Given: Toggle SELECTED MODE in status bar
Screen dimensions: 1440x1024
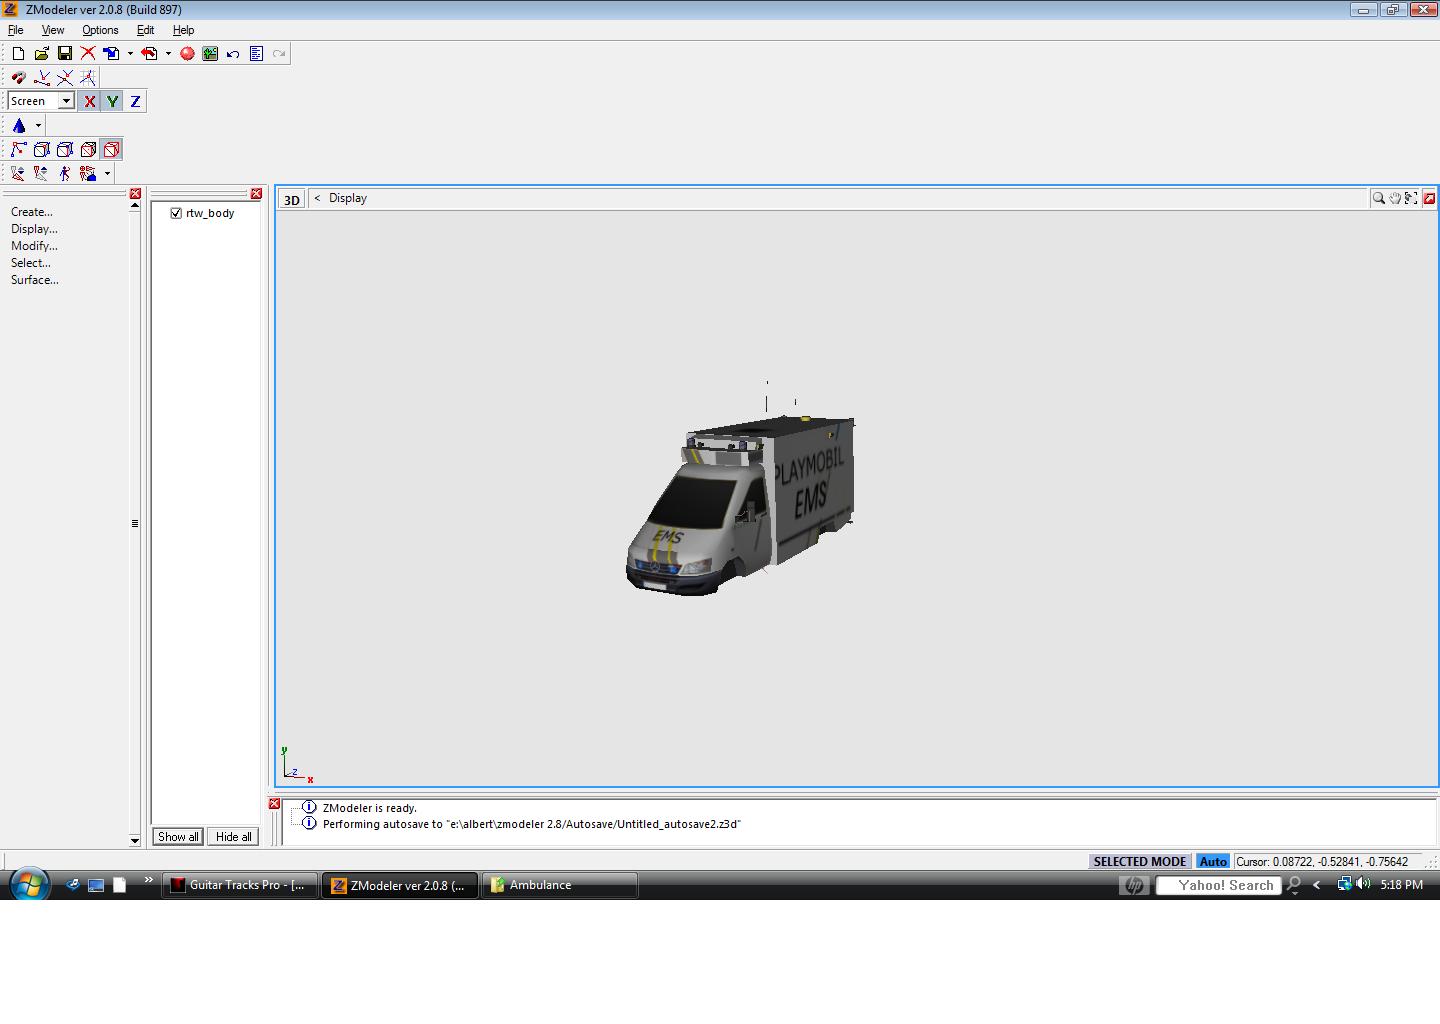Looking at the screenshot, I should click(1139, 861).
